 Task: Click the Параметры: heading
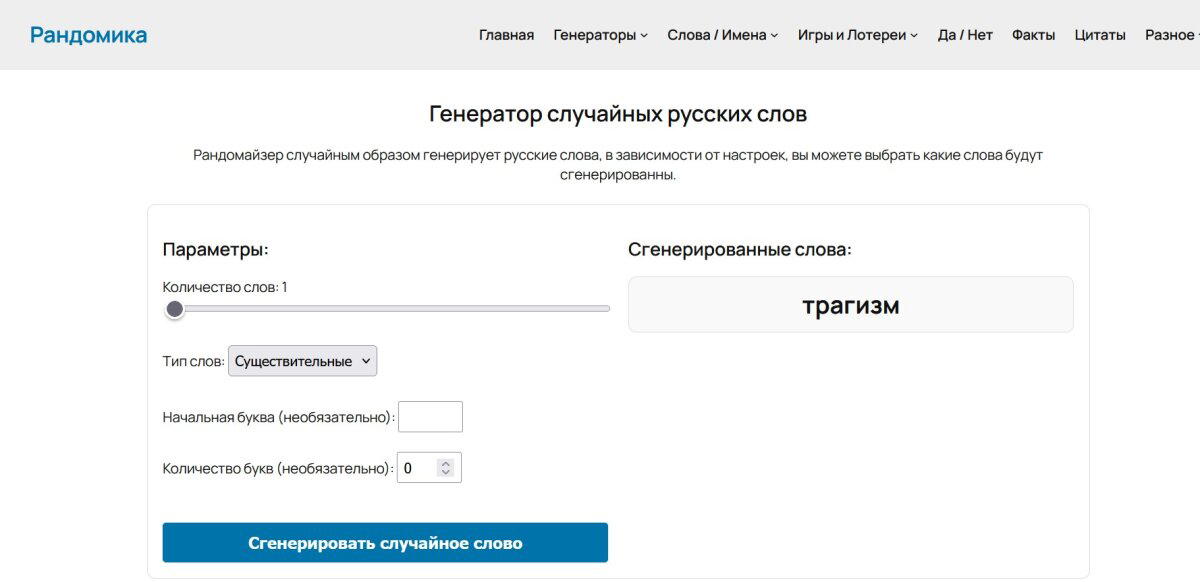point(216,249)
